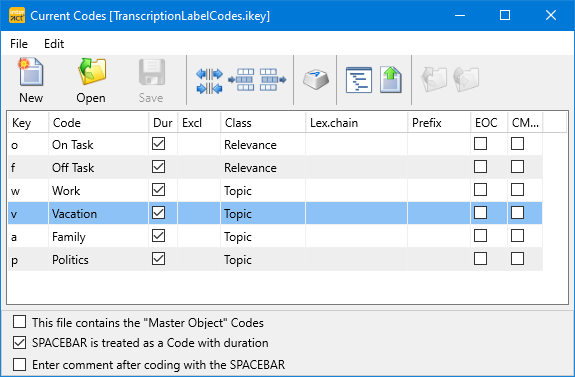Click the row icon with right-pointing arrow
Image resolution: width=575 pixels, height=377 pixels.
273,80
